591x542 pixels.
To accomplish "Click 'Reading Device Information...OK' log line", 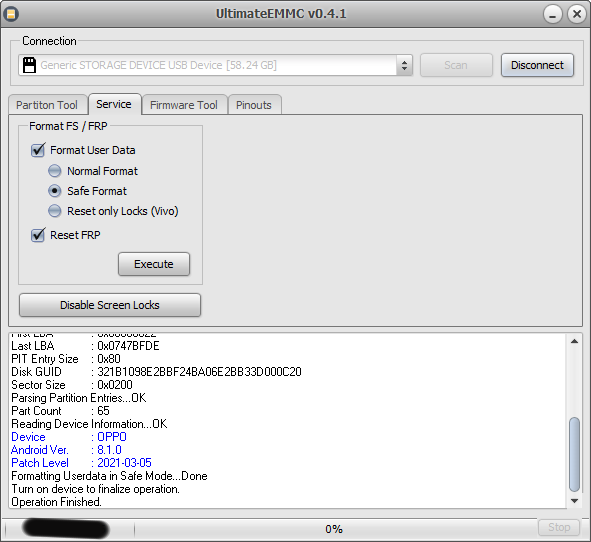I will pyautogui.click(x=89, y=424).
